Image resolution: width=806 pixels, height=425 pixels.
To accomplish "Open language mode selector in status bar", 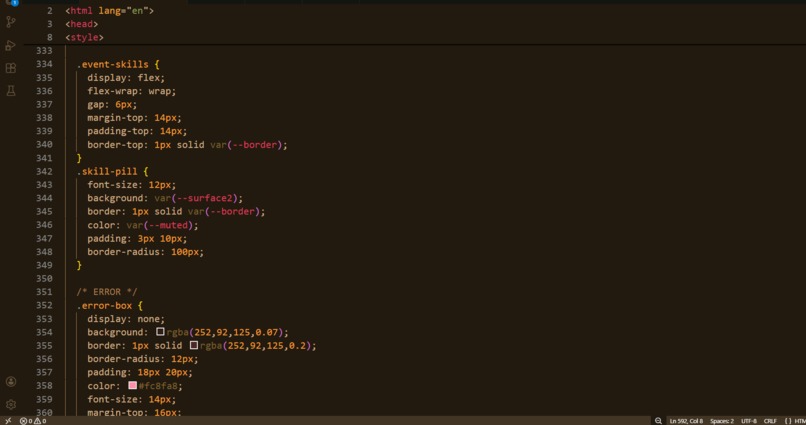I will (795, 421).
